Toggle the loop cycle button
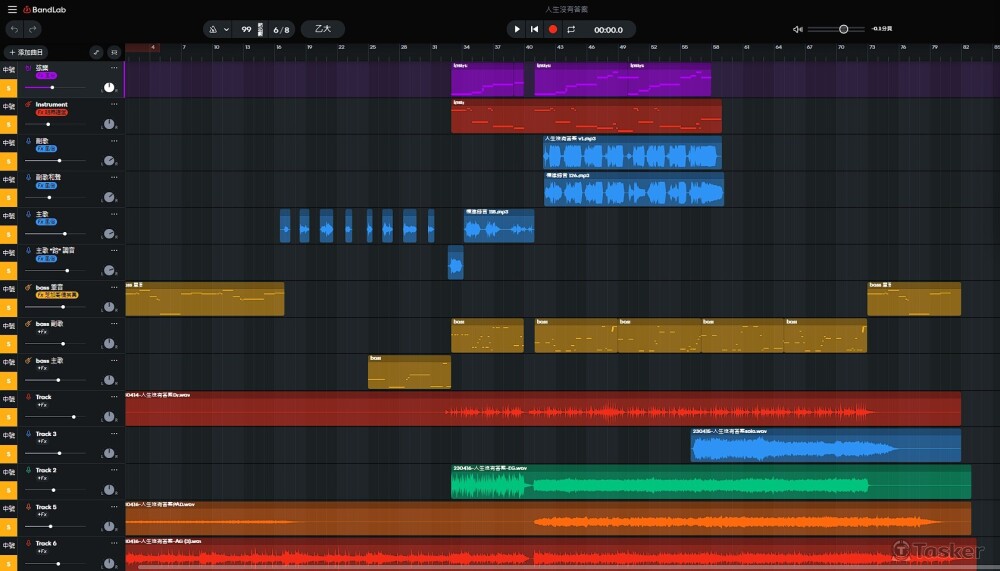 570,29
